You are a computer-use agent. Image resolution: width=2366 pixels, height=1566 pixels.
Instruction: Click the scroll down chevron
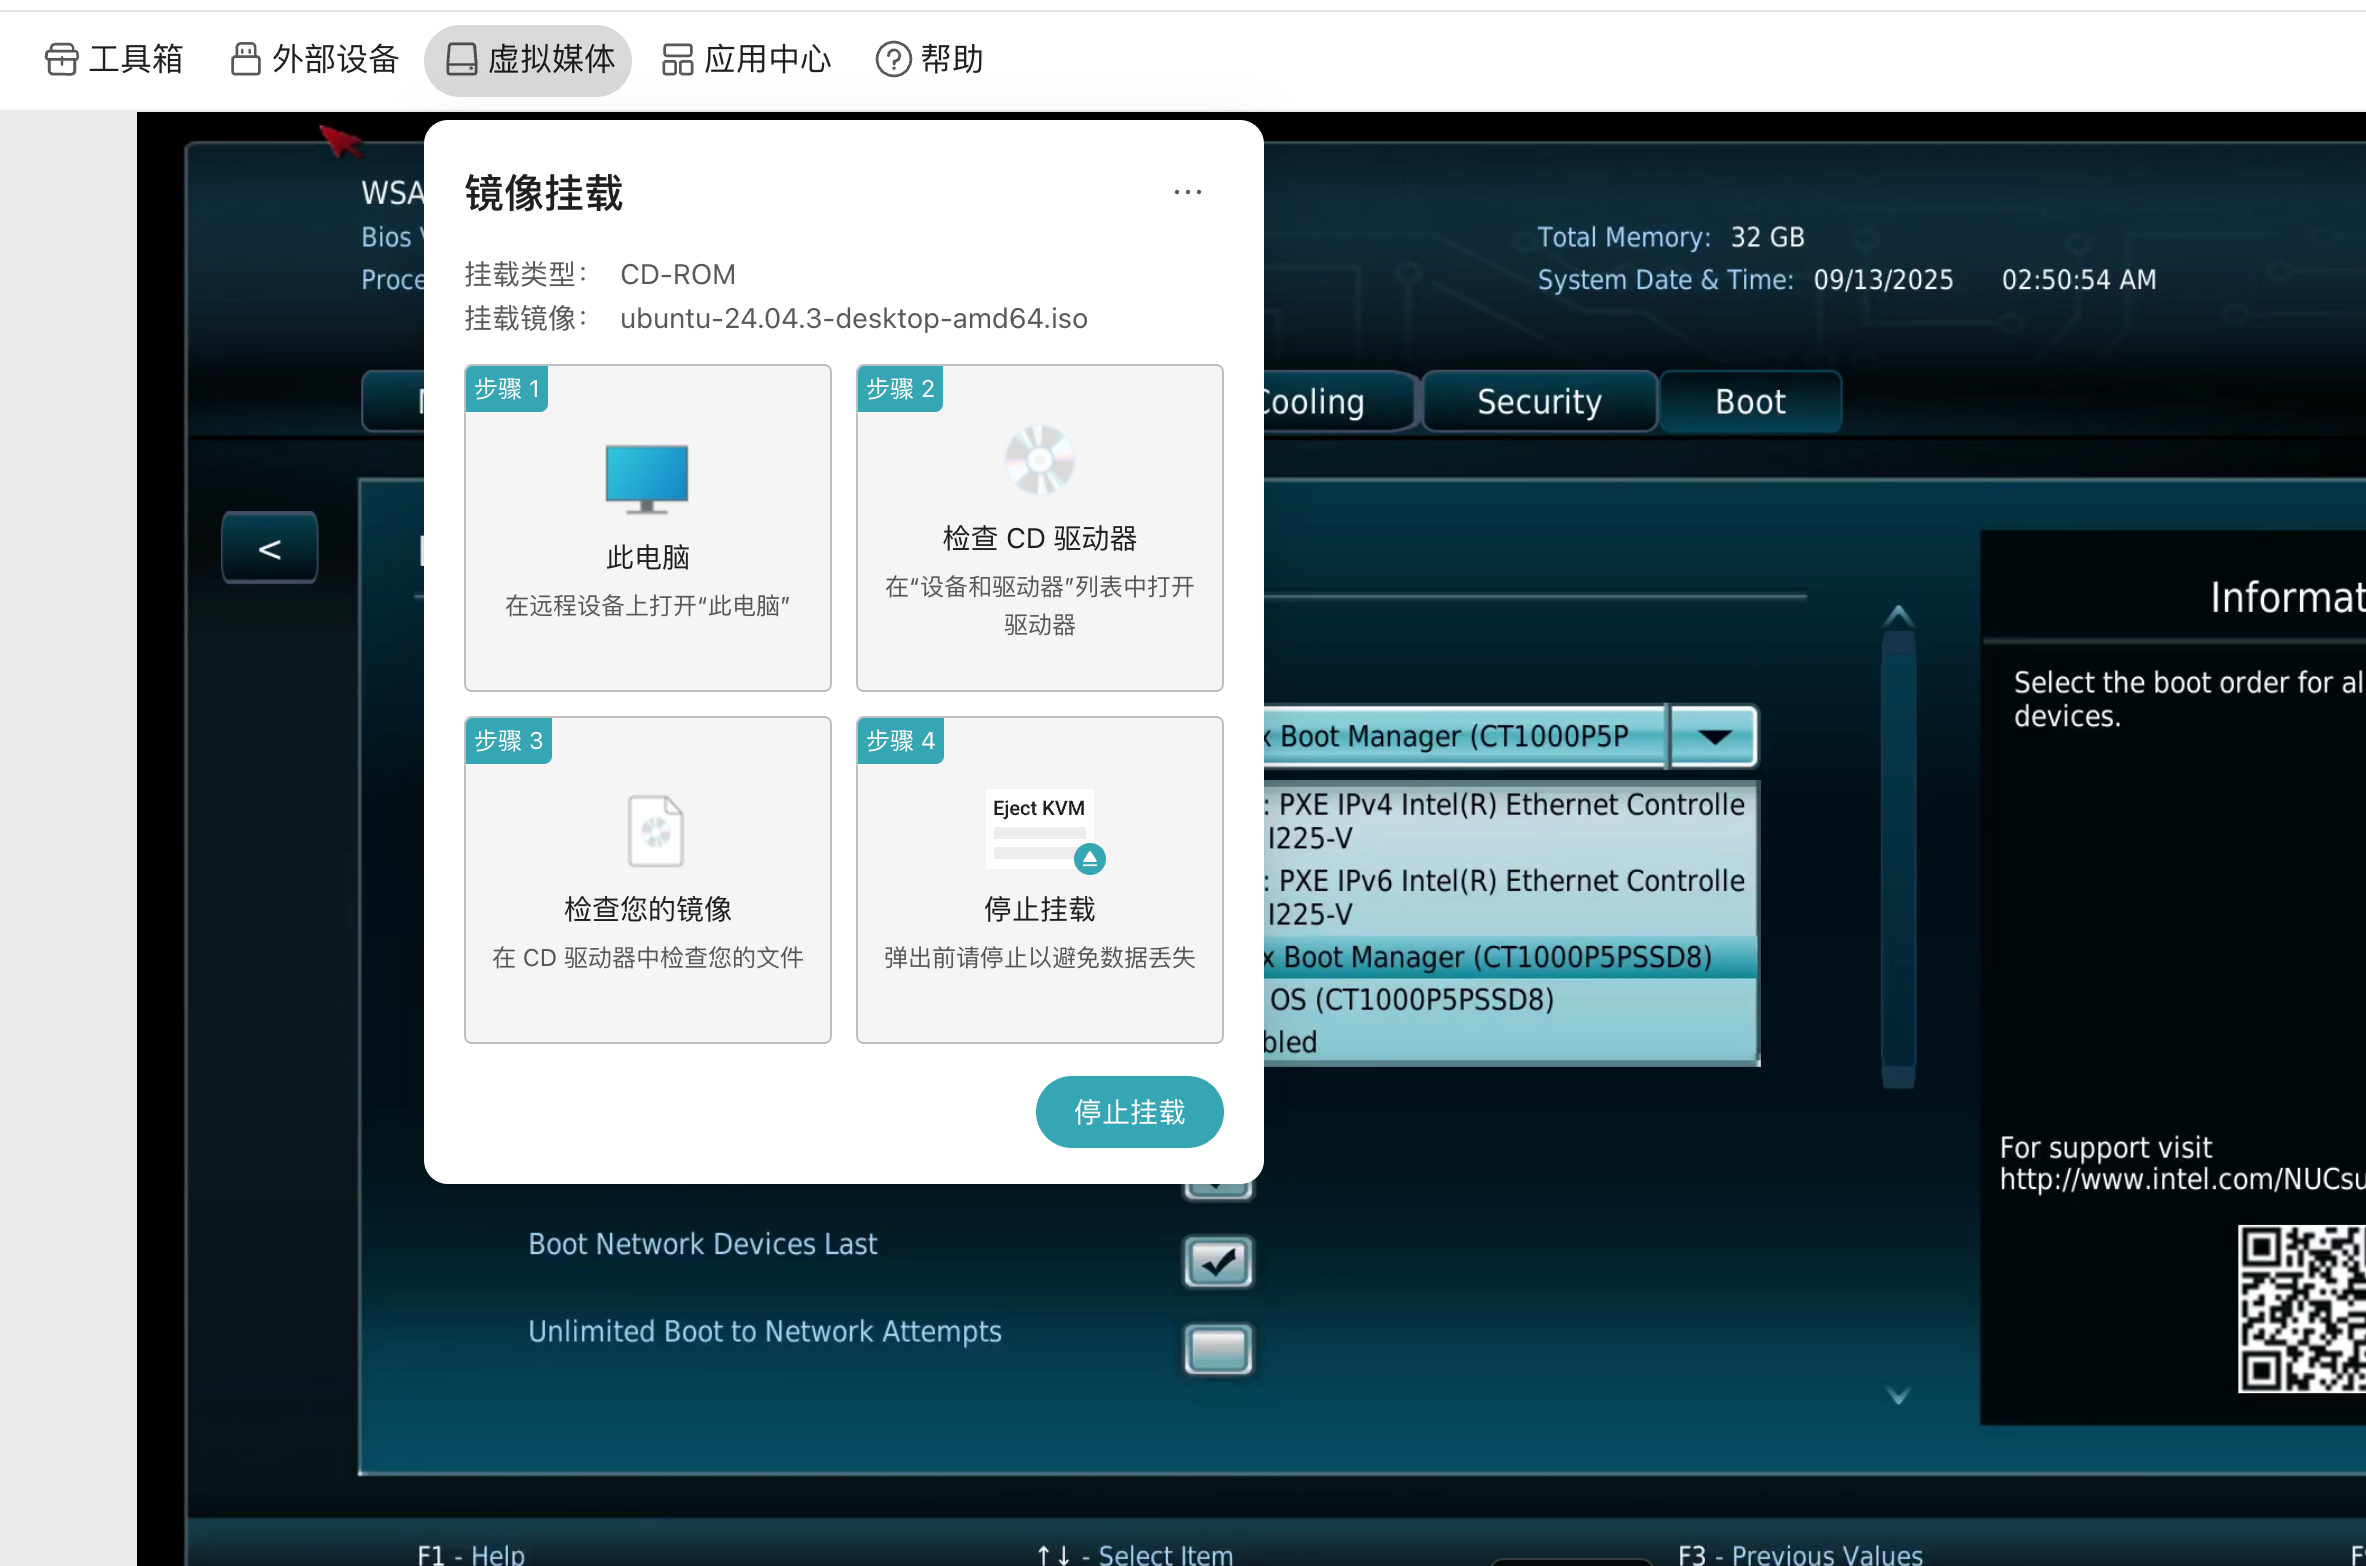1897,1394
